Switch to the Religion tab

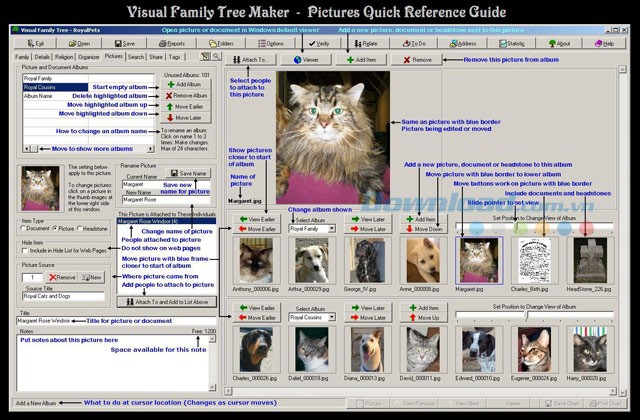click(x=64, y=57)
